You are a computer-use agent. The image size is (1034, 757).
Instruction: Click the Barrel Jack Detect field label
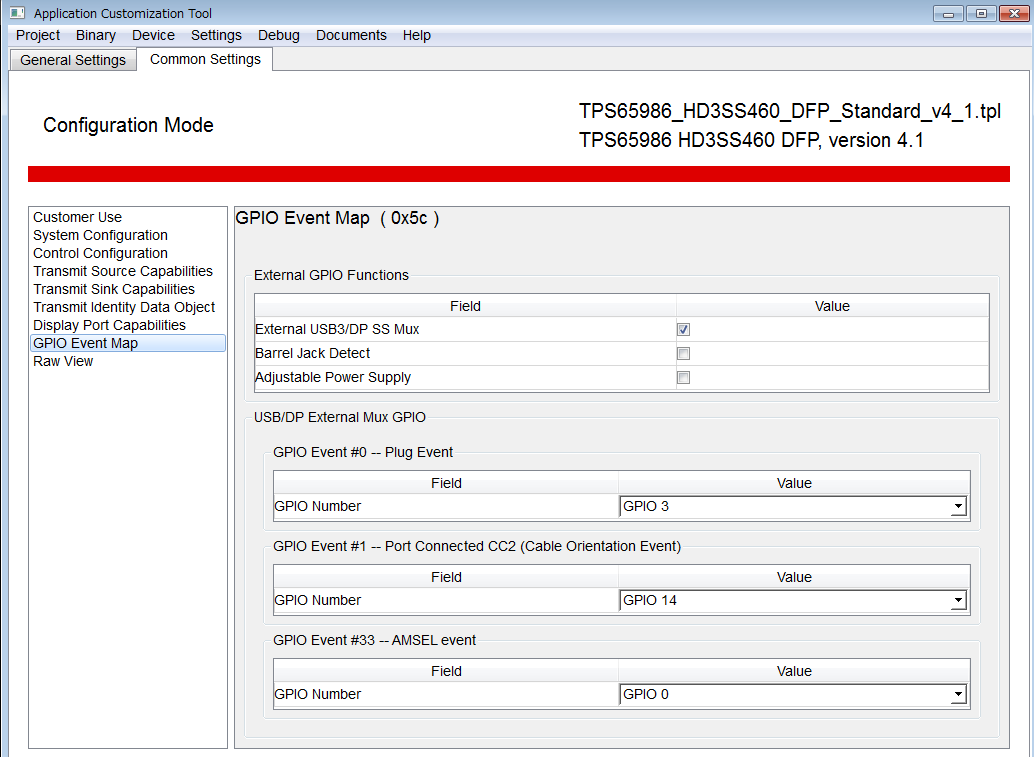click(x=313, y=353)
